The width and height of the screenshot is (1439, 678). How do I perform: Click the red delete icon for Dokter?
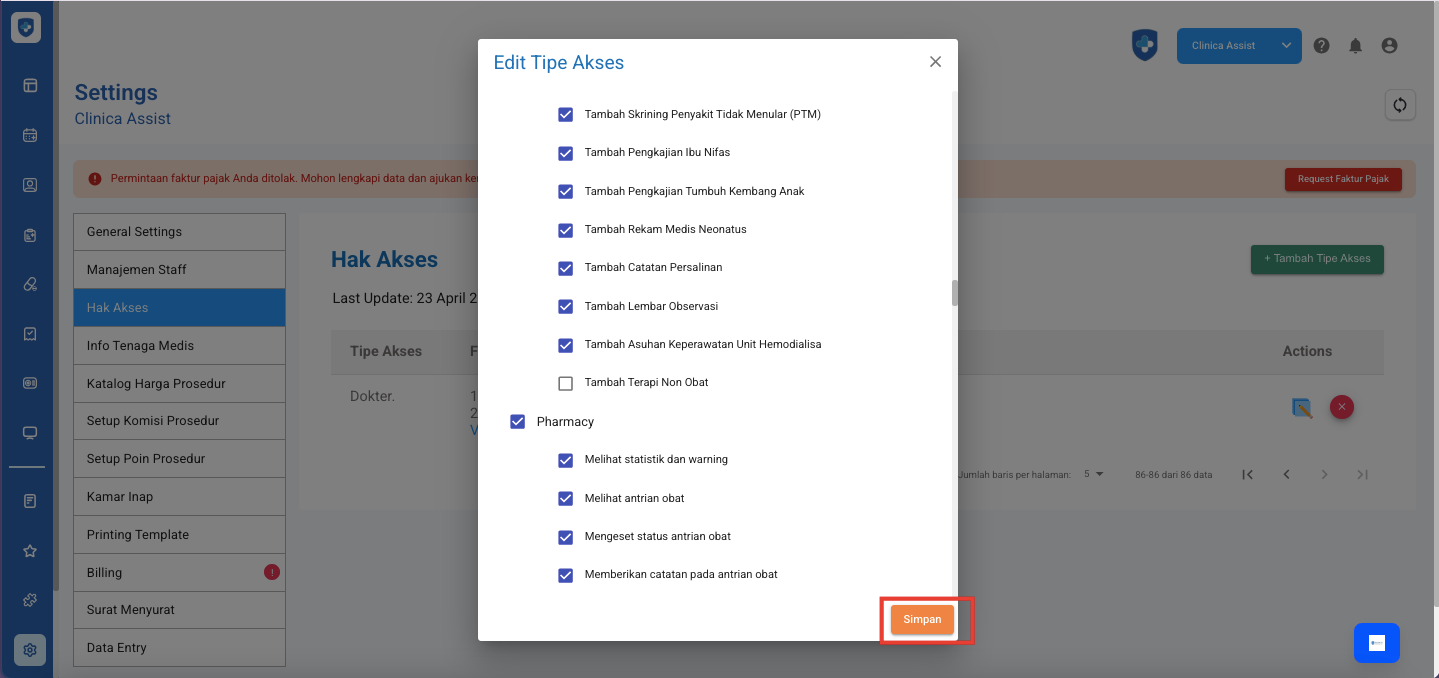(x=1341, y=407)
